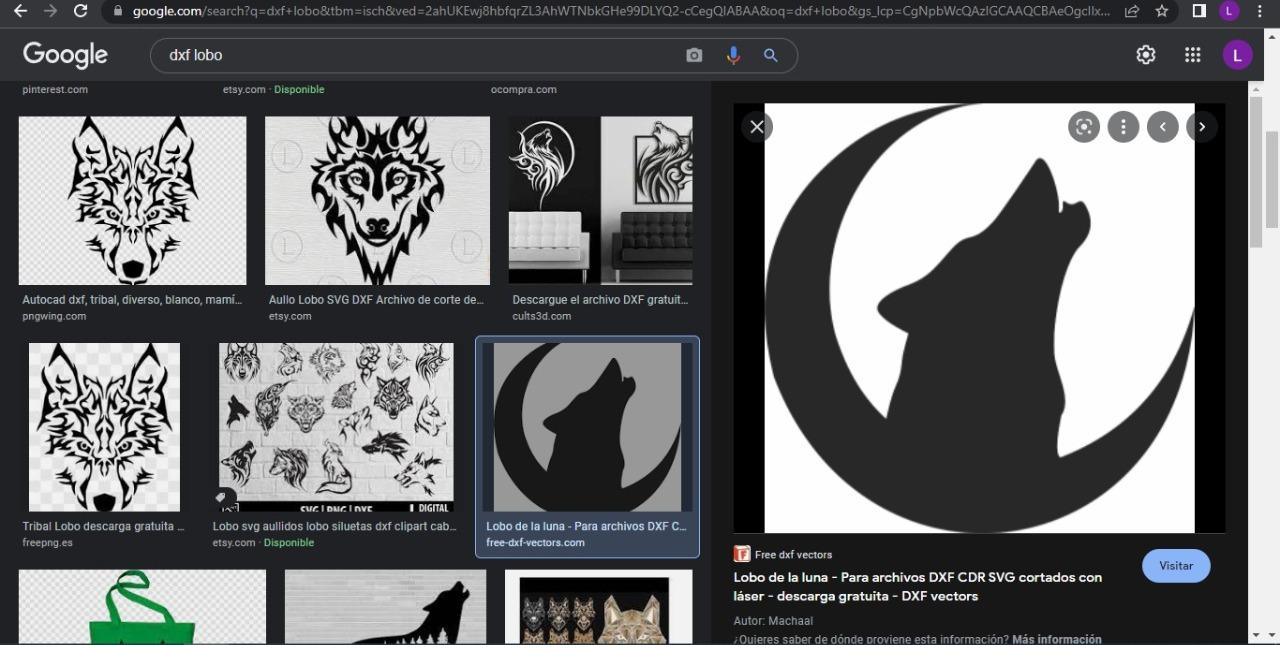The width and height of the screenshot is (1280, 645).
Task: Open Lobo svg aullidos siluetas thumbnail
Action: (337, 428)
